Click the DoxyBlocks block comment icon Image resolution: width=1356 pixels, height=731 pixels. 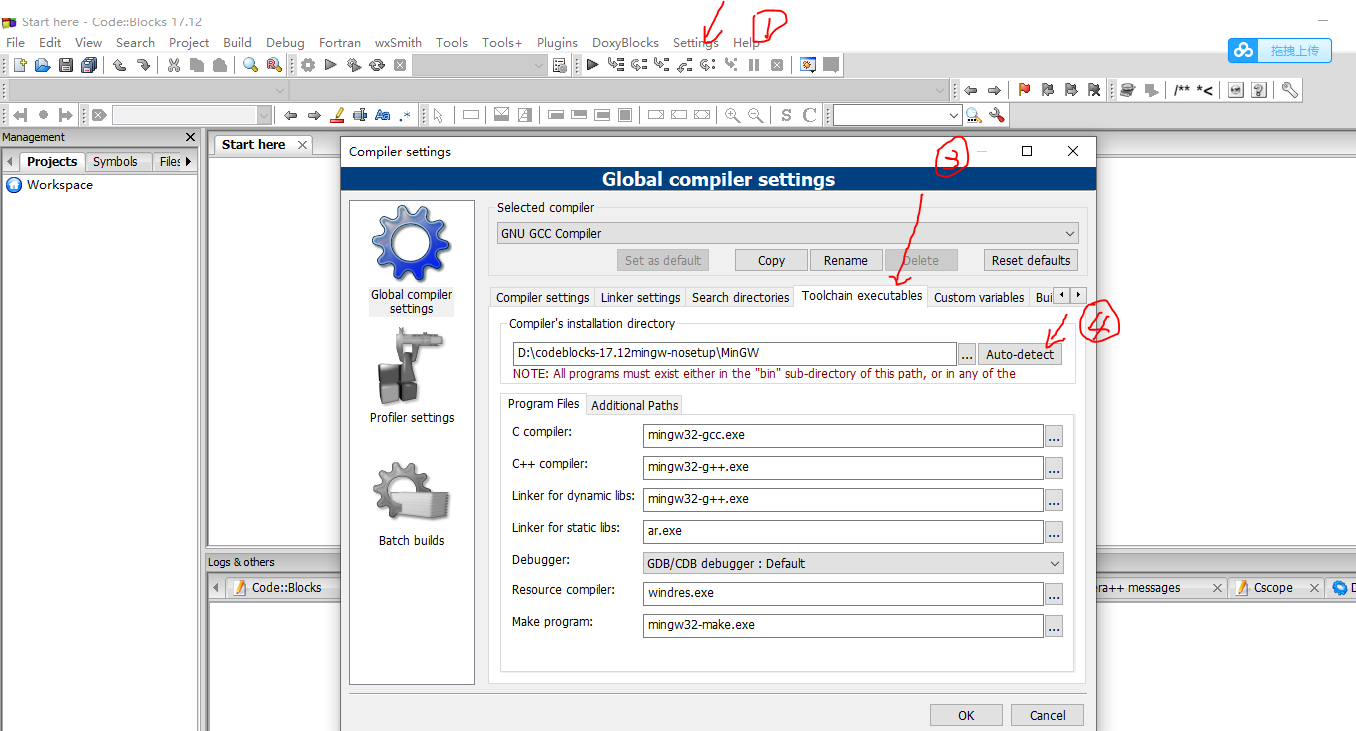1182,90
